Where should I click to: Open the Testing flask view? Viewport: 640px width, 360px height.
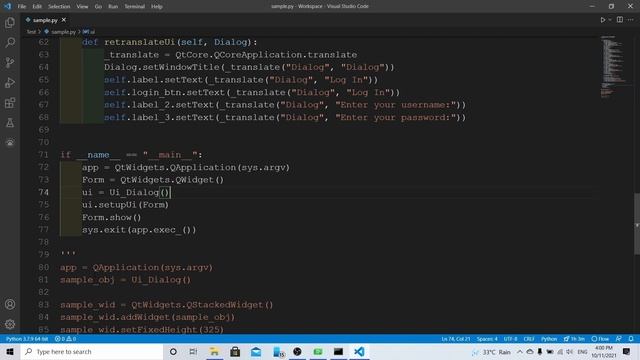10,122
